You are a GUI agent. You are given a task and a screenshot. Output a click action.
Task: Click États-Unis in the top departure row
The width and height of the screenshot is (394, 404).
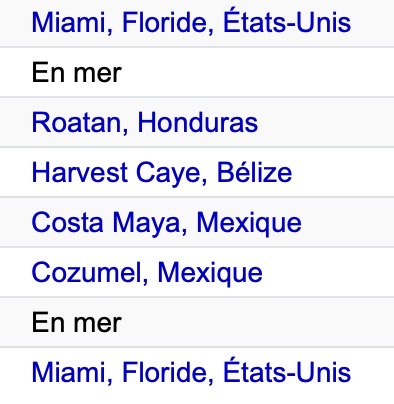(x=287, y=21)
